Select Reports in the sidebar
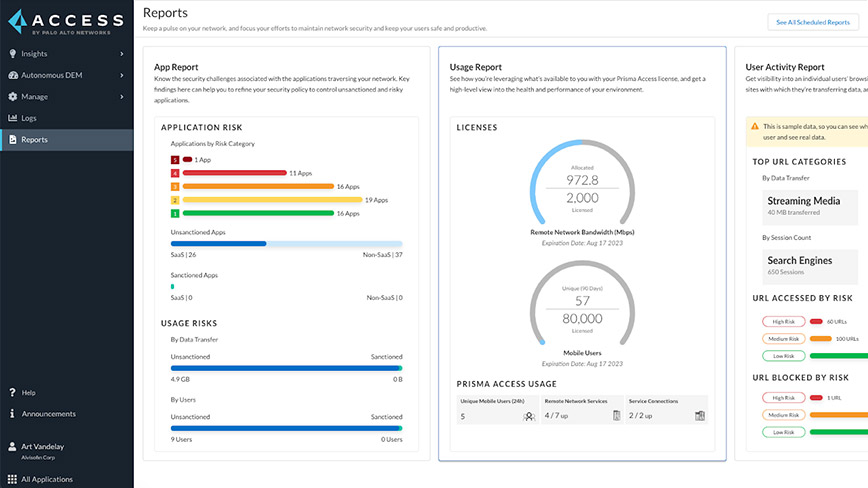The height and width of the screenshot is (488, 868). 34,140
